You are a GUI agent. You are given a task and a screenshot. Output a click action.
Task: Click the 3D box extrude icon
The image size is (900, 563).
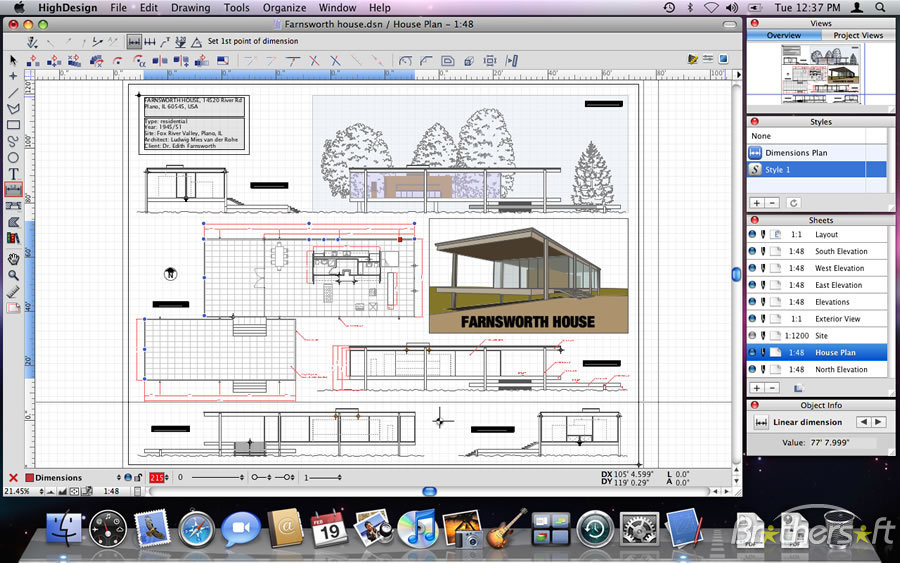coord(468,60)
